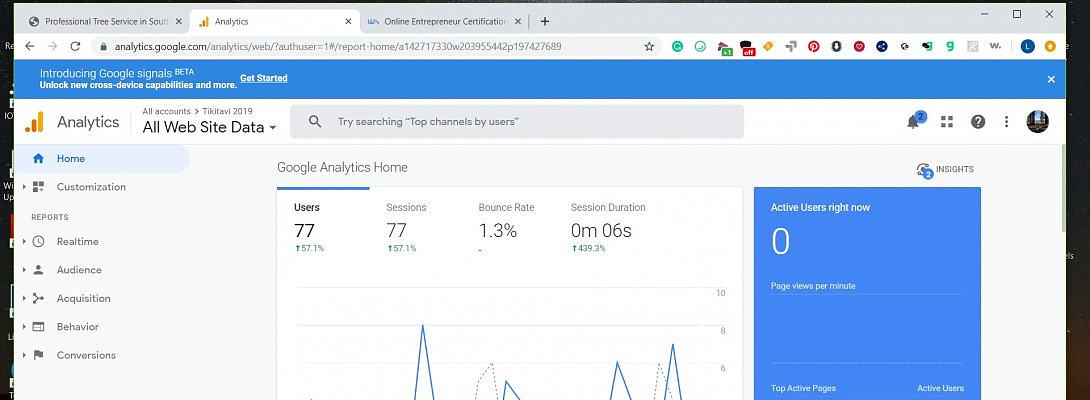The image size is (1090, 400).
Task: Click the help question mark icon
Action: (978, 122)
